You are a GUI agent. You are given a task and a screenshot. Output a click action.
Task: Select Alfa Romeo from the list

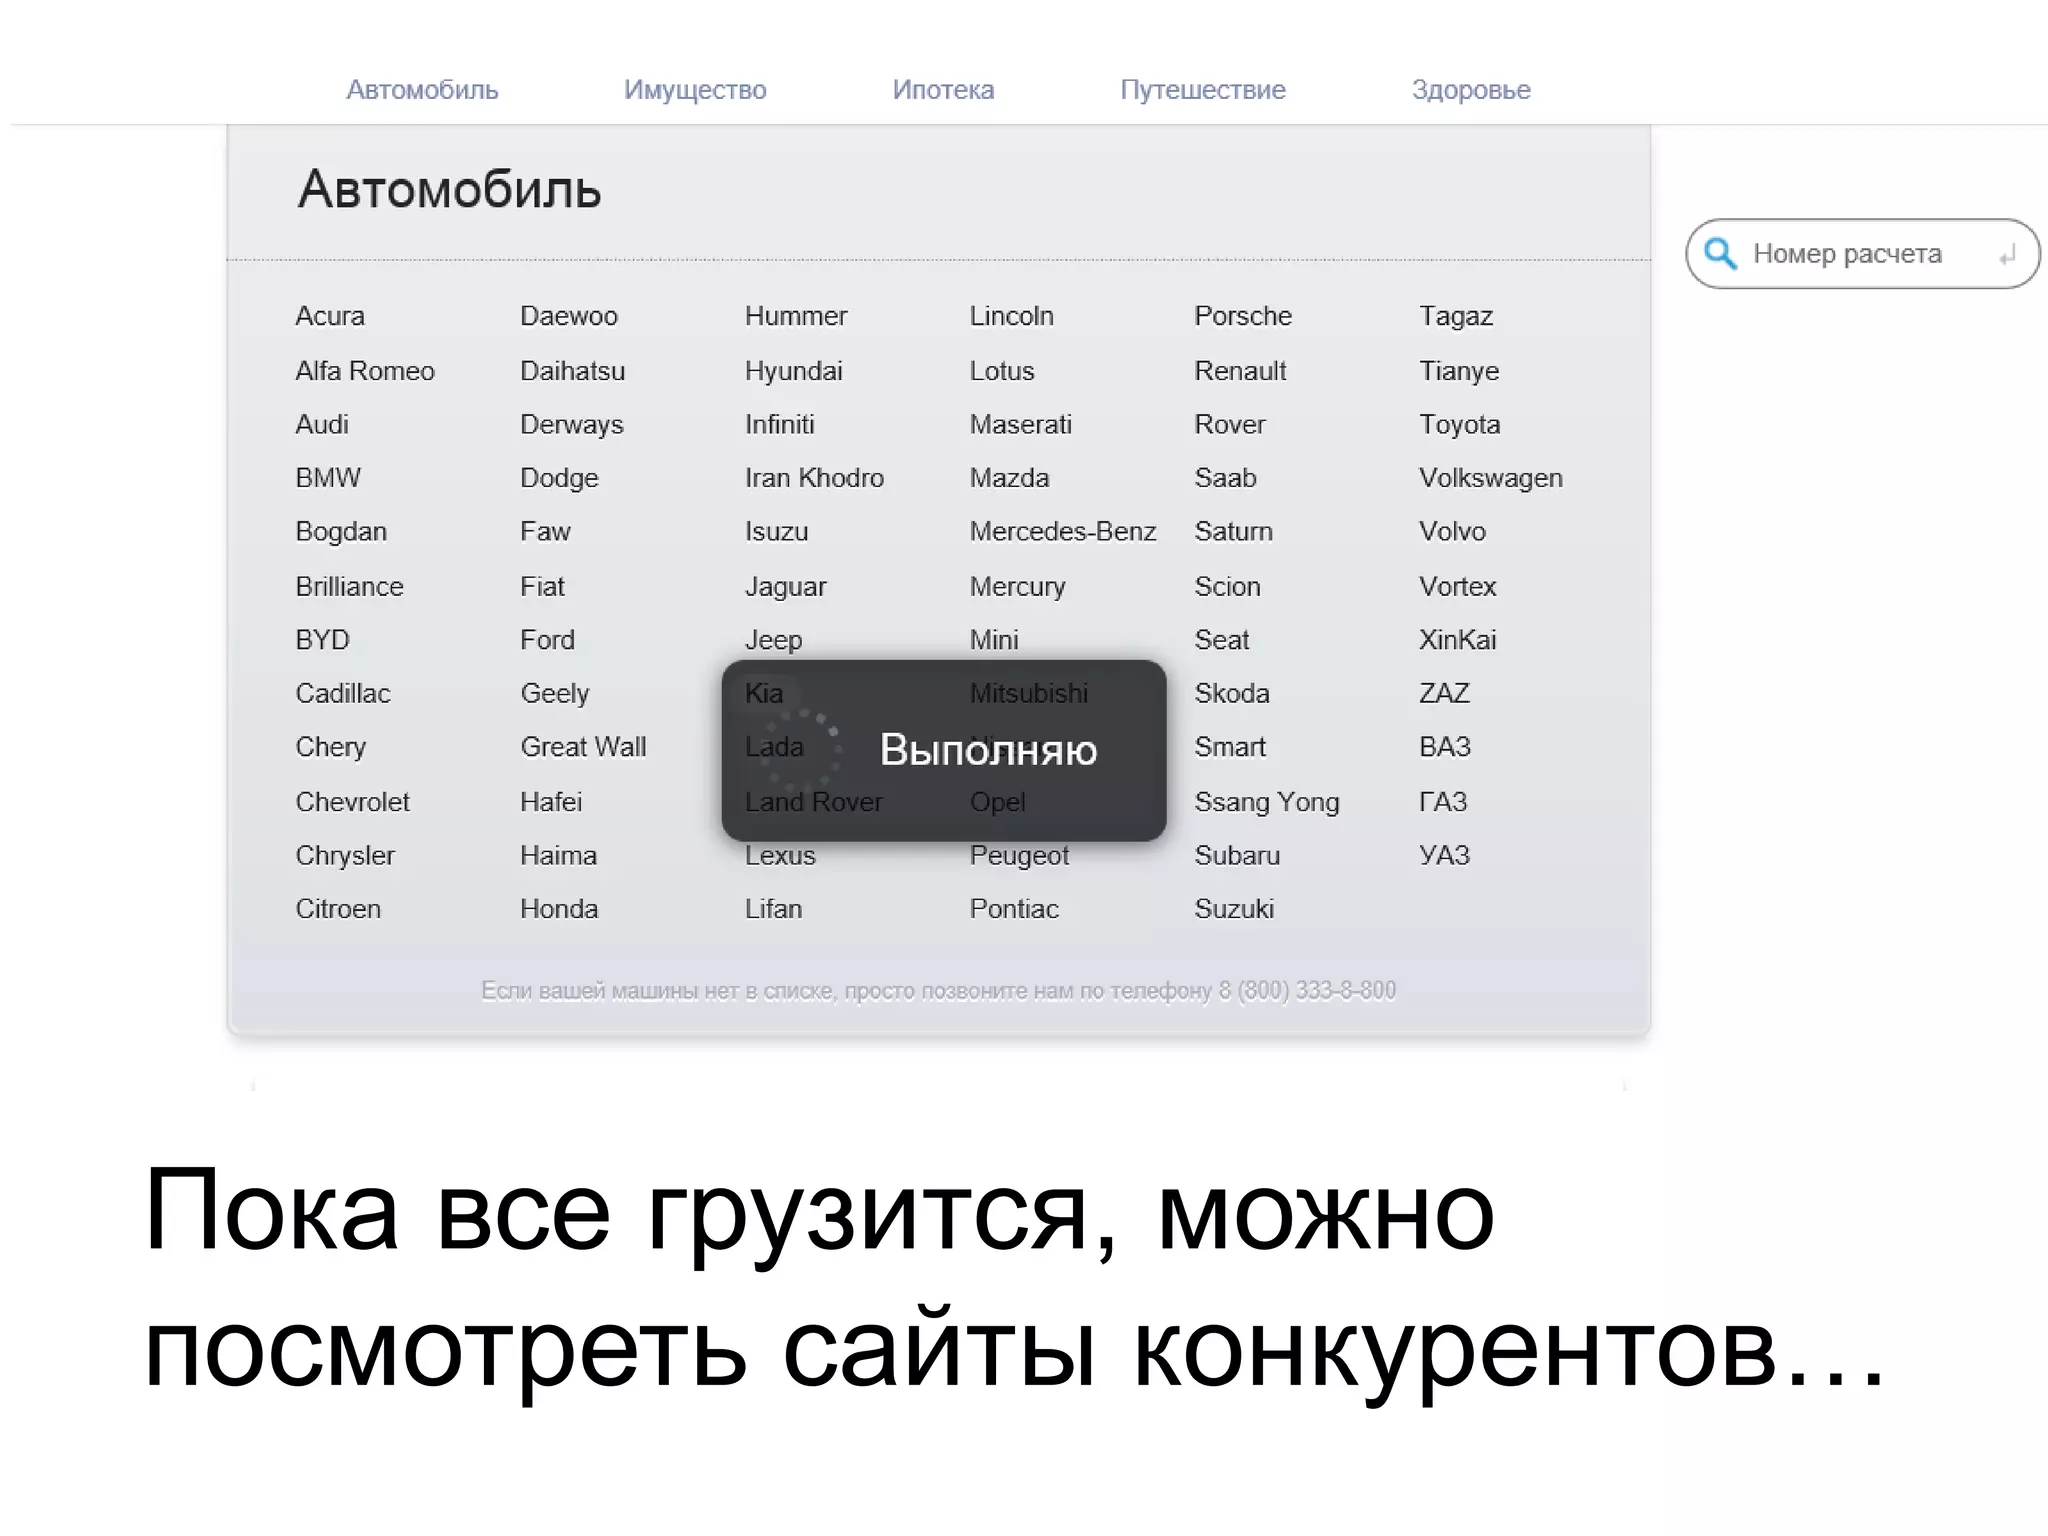(365, 371)
